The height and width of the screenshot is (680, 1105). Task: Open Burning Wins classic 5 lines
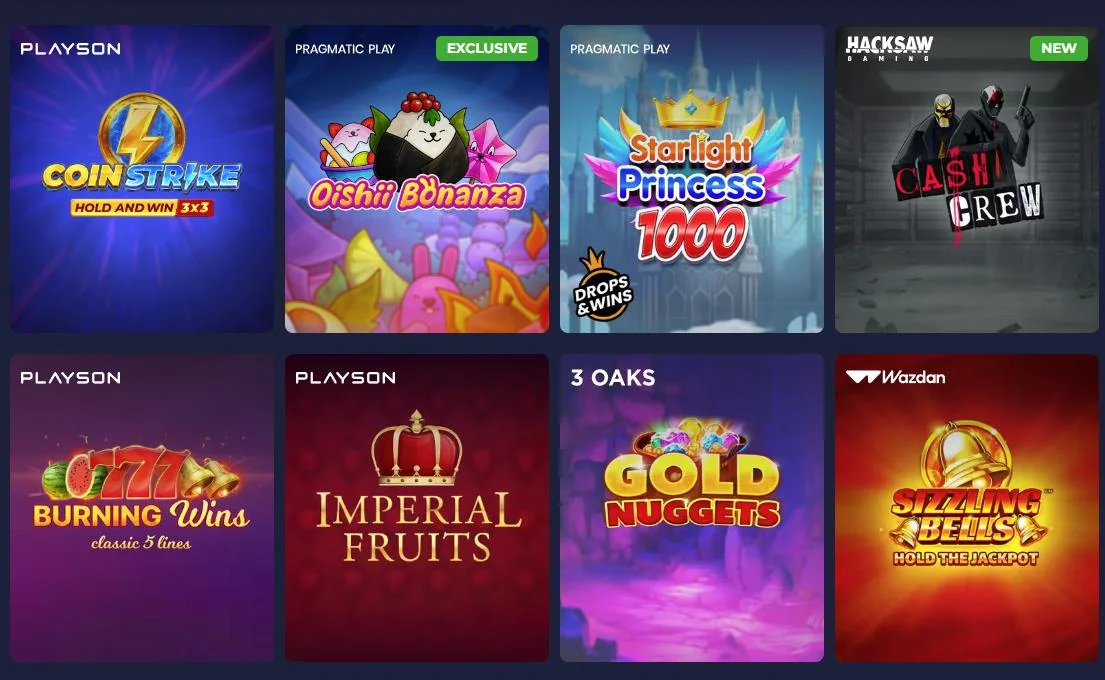142,507
